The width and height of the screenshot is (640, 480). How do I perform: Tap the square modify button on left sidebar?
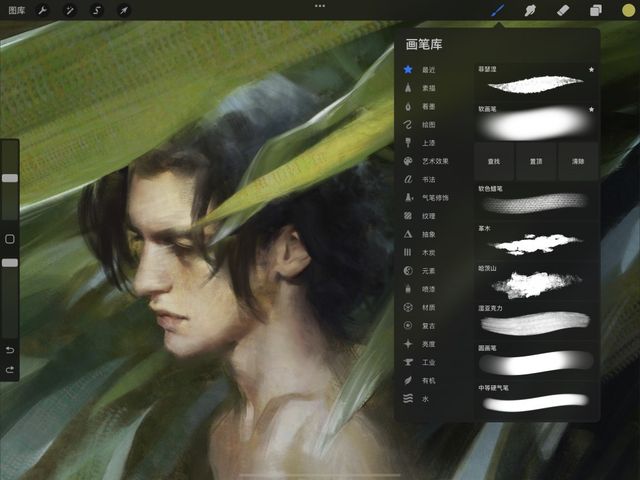coord(10,239)
